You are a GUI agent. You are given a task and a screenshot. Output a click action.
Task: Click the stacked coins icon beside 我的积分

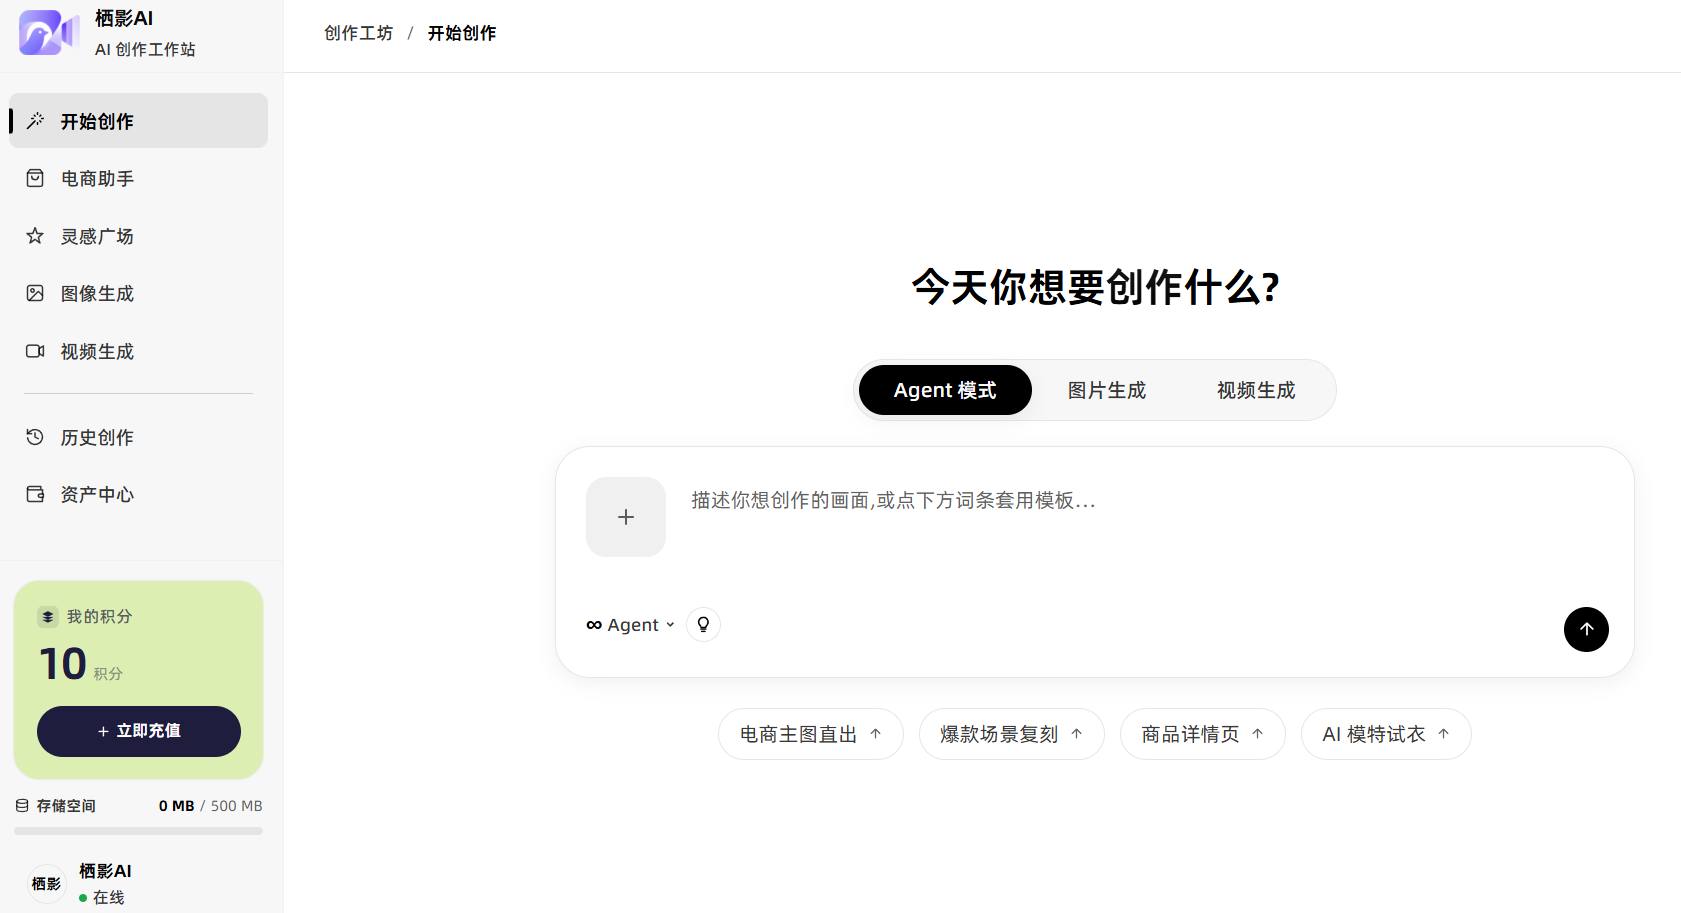pyautogui.click(x=48, y=617)
